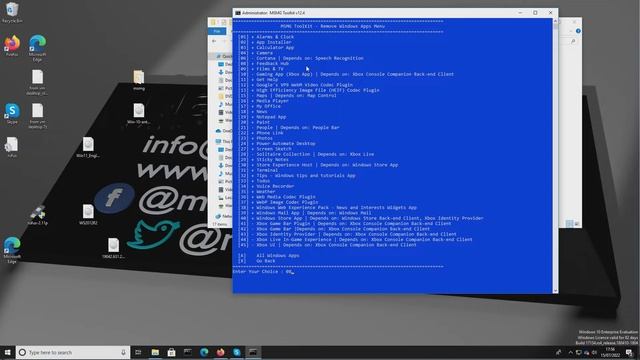The height and width of the screenshot is (360, 640).
Task: Select the rufus file icon on desktop
Action: click(12, 147)
